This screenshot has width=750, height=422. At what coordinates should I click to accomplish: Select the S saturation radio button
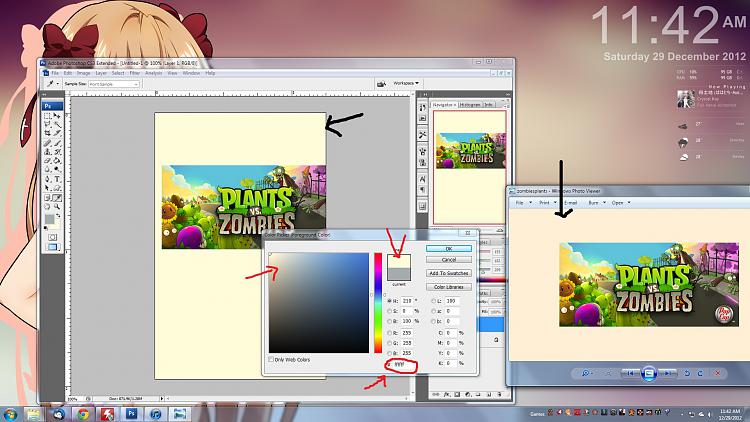(x=389, y=311)
